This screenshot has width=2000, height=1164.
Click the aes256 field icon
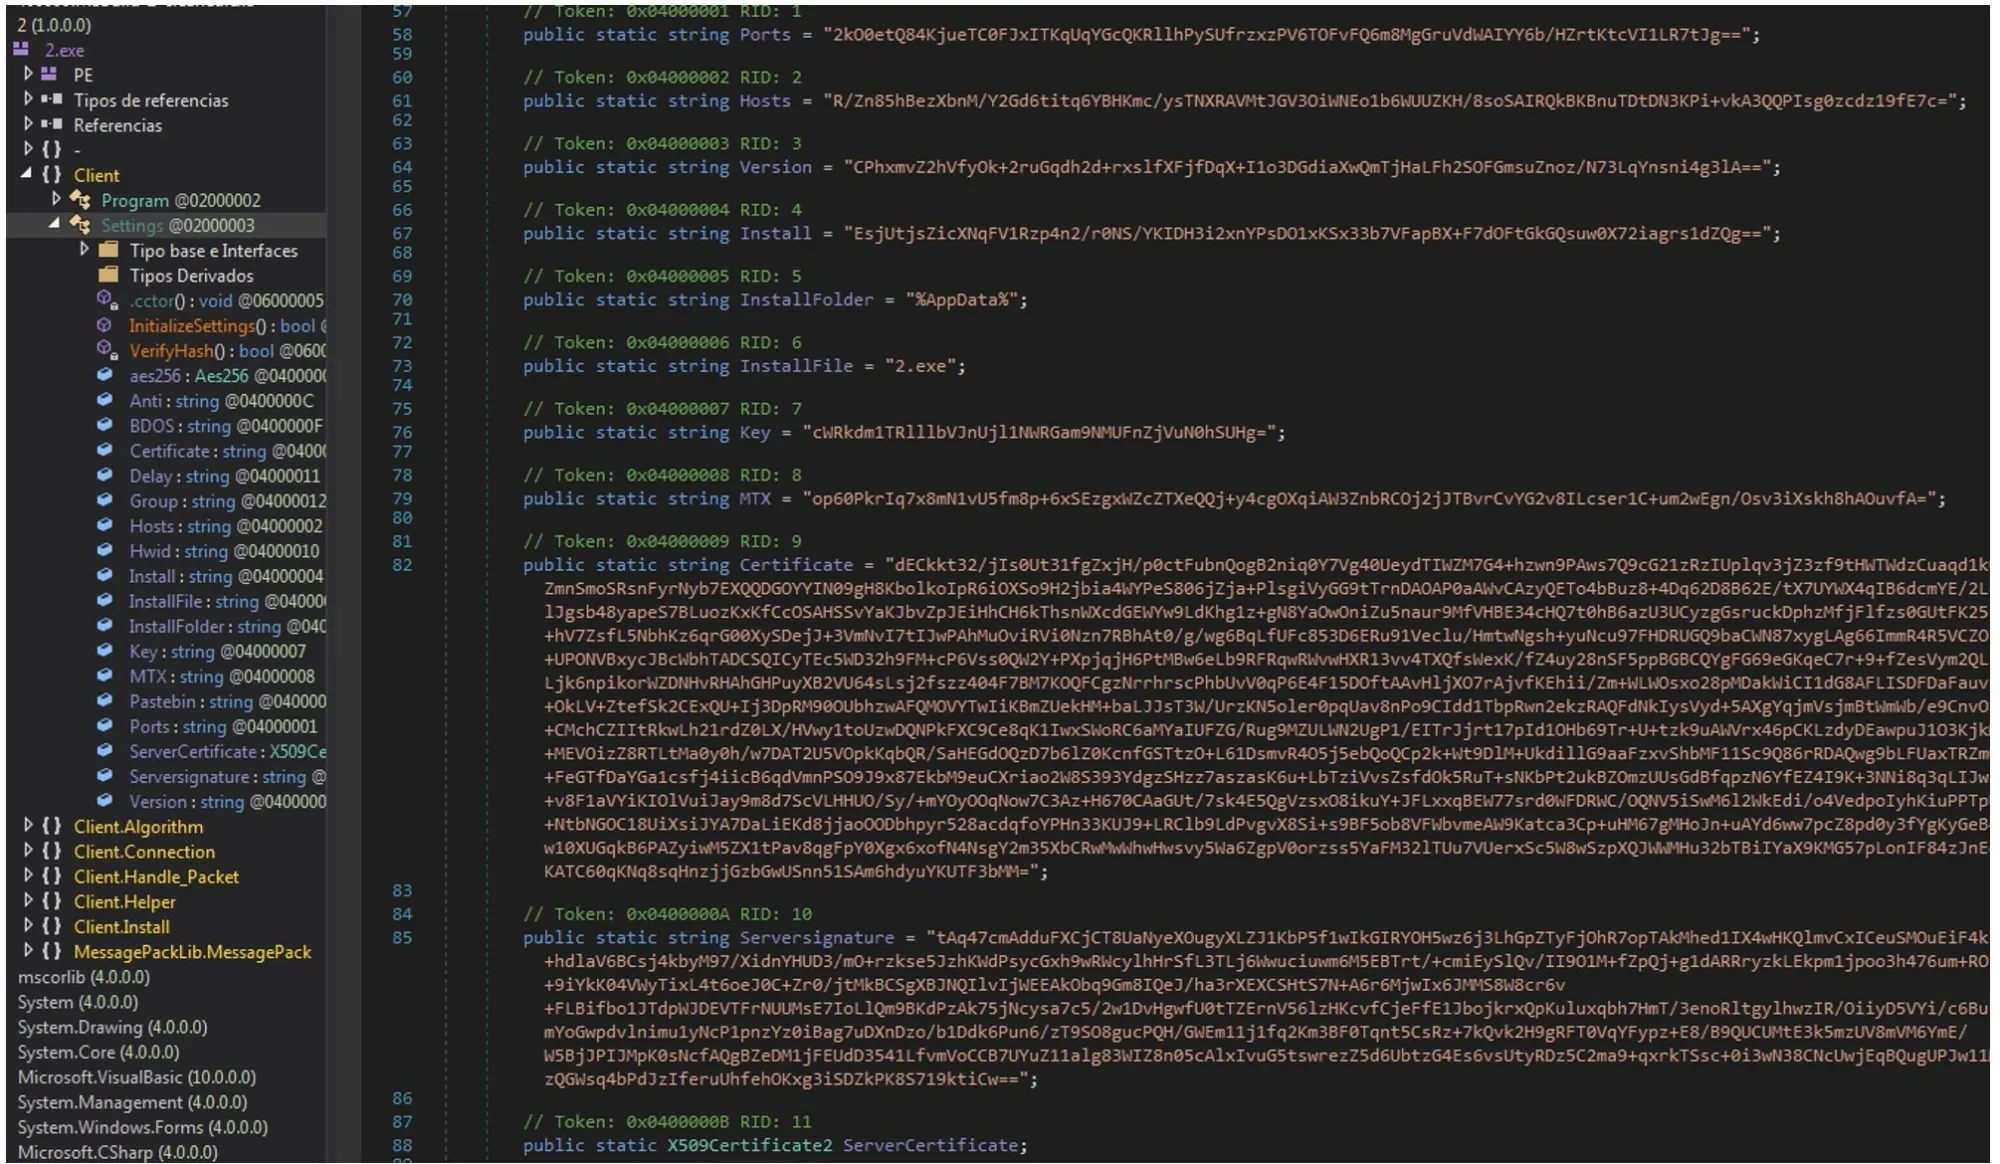[x=105, y=375]
